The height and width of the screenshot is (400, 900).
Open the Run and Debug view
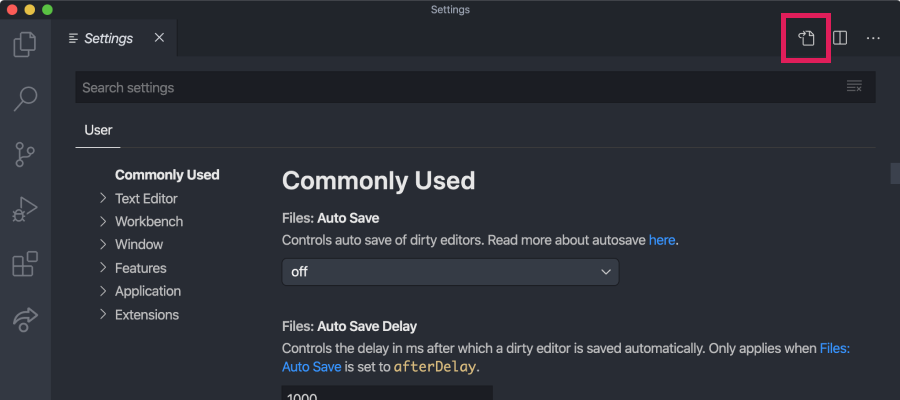point(25,209)
